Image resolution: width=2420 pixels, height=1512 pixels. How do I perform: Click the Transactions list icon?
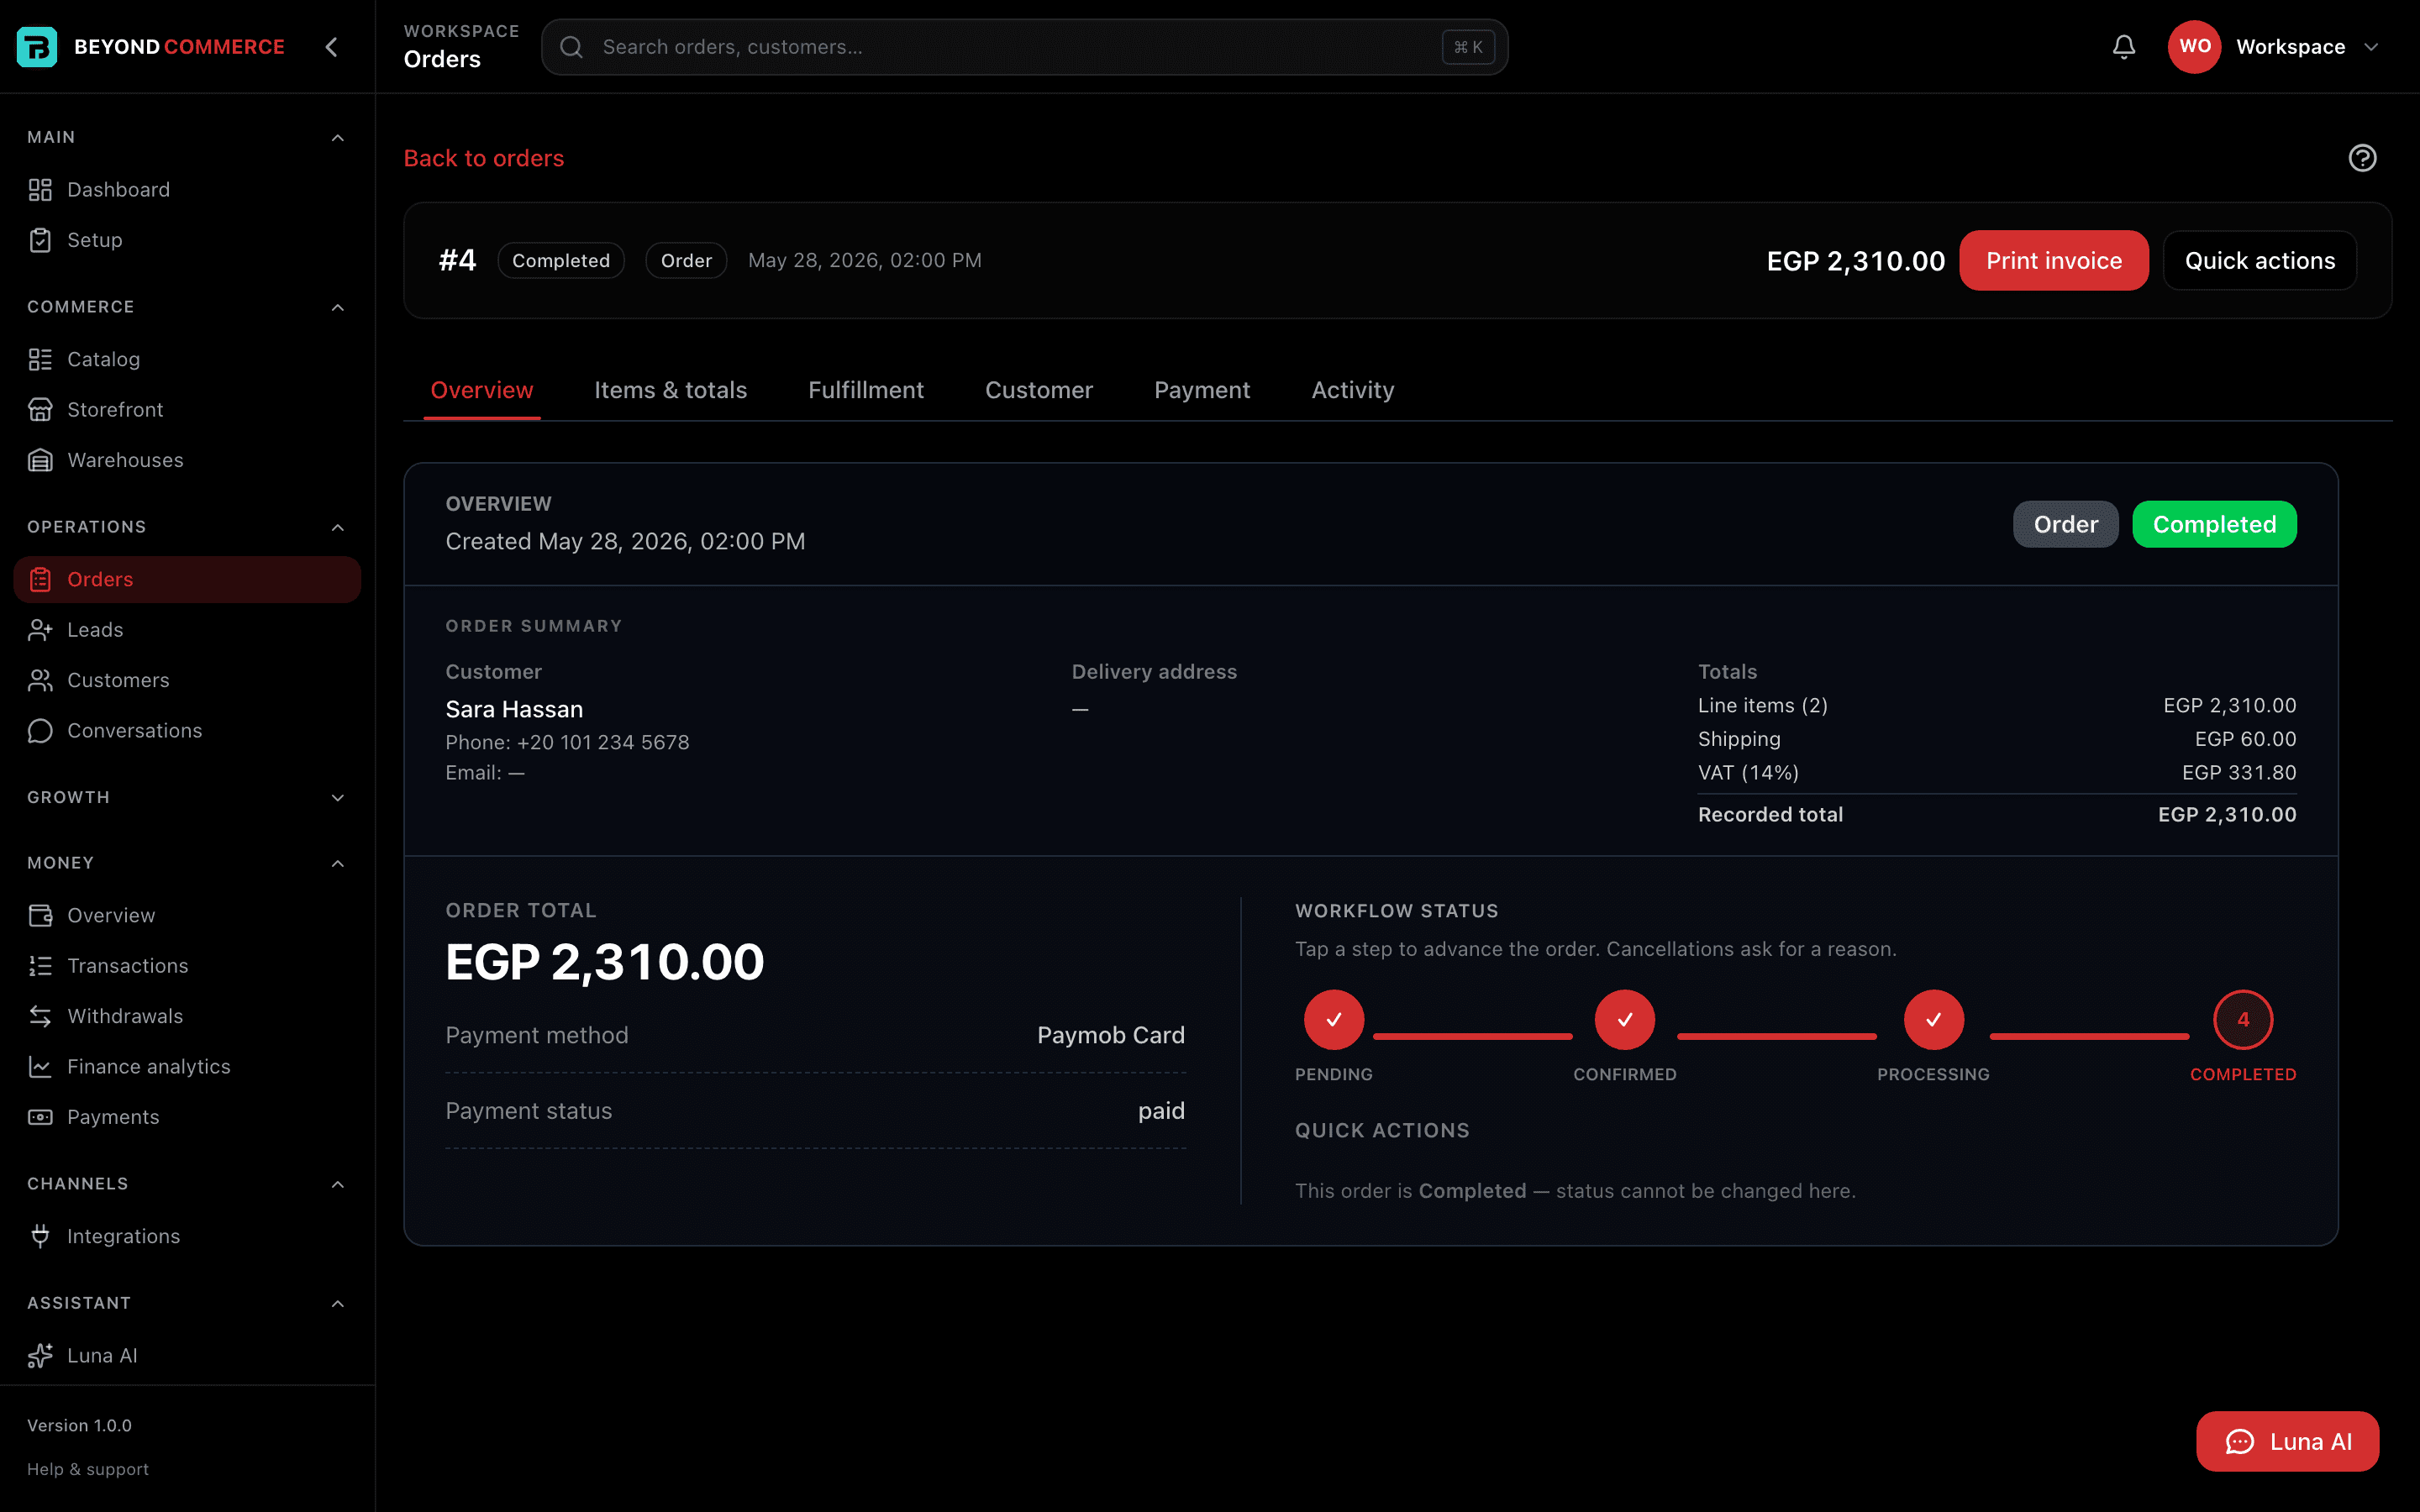click(x=40, y=966)
